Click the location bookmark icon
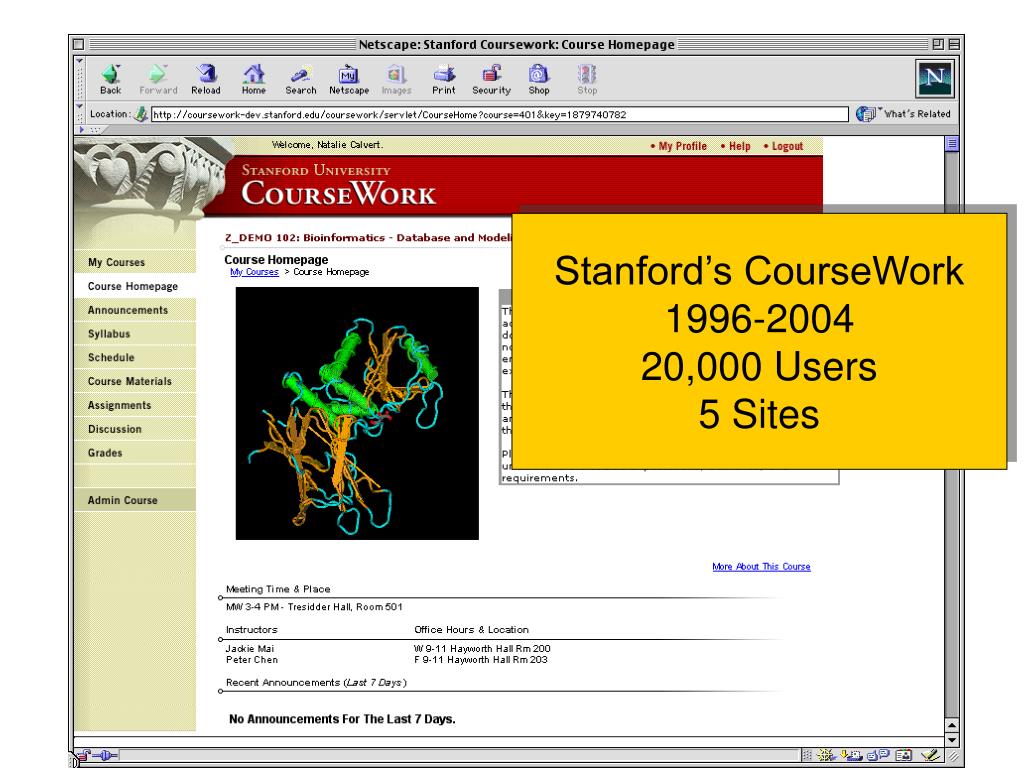 pyautogui.click(x=140, y=114)
